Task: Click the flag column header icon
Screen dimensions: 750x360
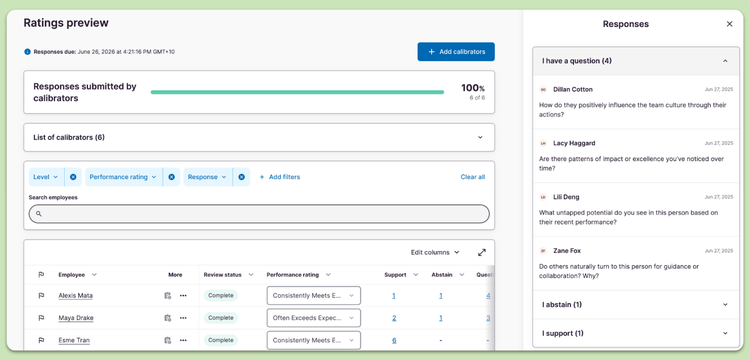Action: [x=41, y=275]
